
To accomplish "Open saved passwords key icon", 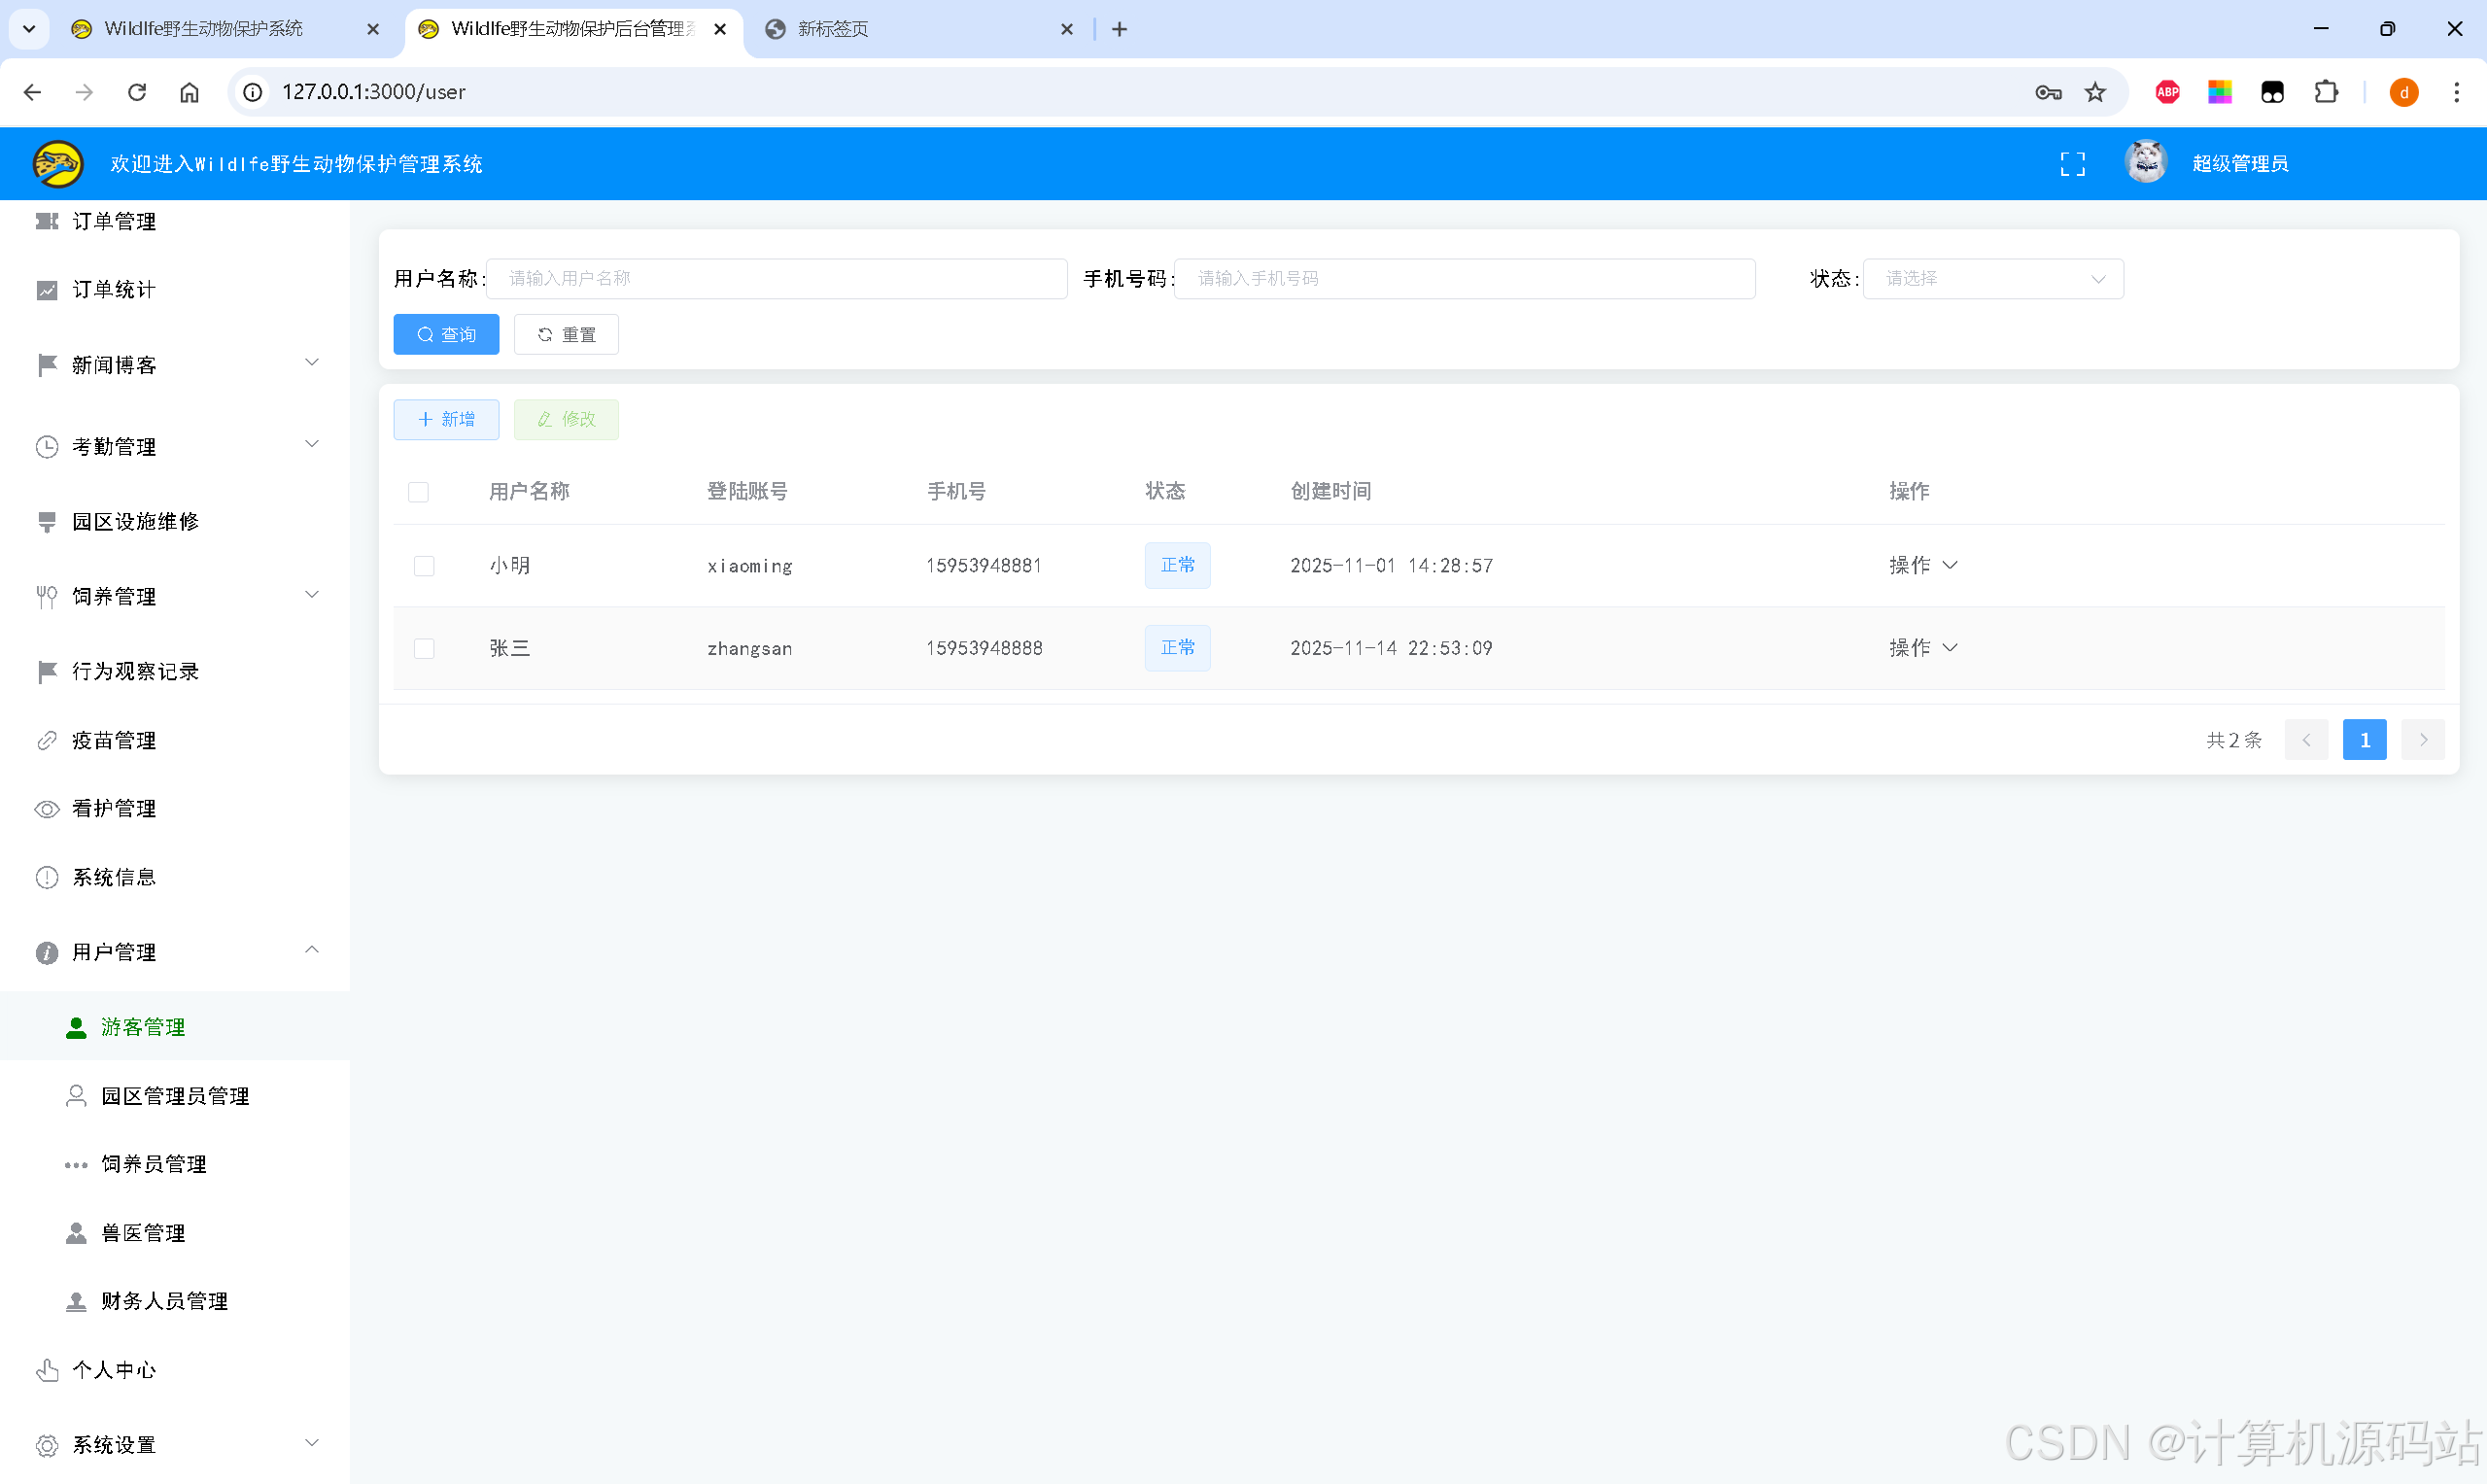I will tap(2048, 92).
